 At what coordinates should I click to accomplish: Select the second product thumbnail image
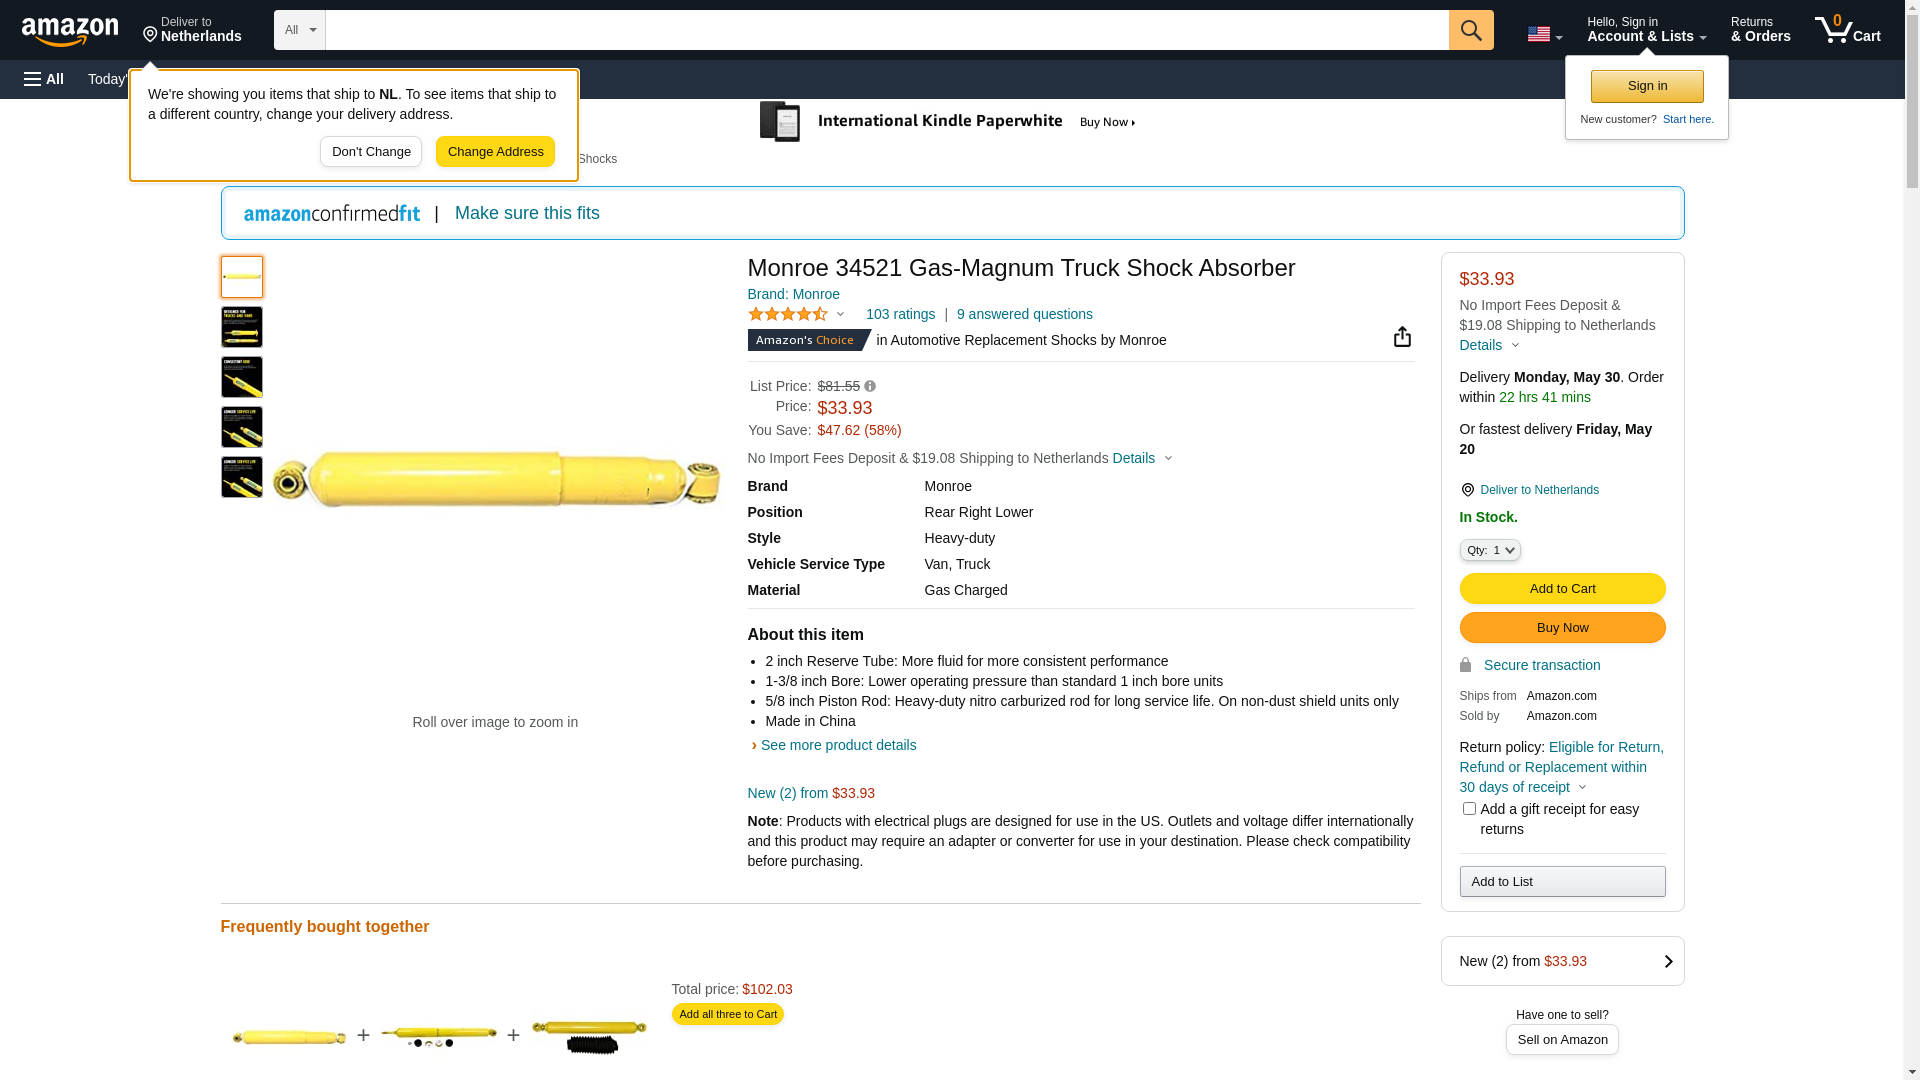(x=242, y=327)
